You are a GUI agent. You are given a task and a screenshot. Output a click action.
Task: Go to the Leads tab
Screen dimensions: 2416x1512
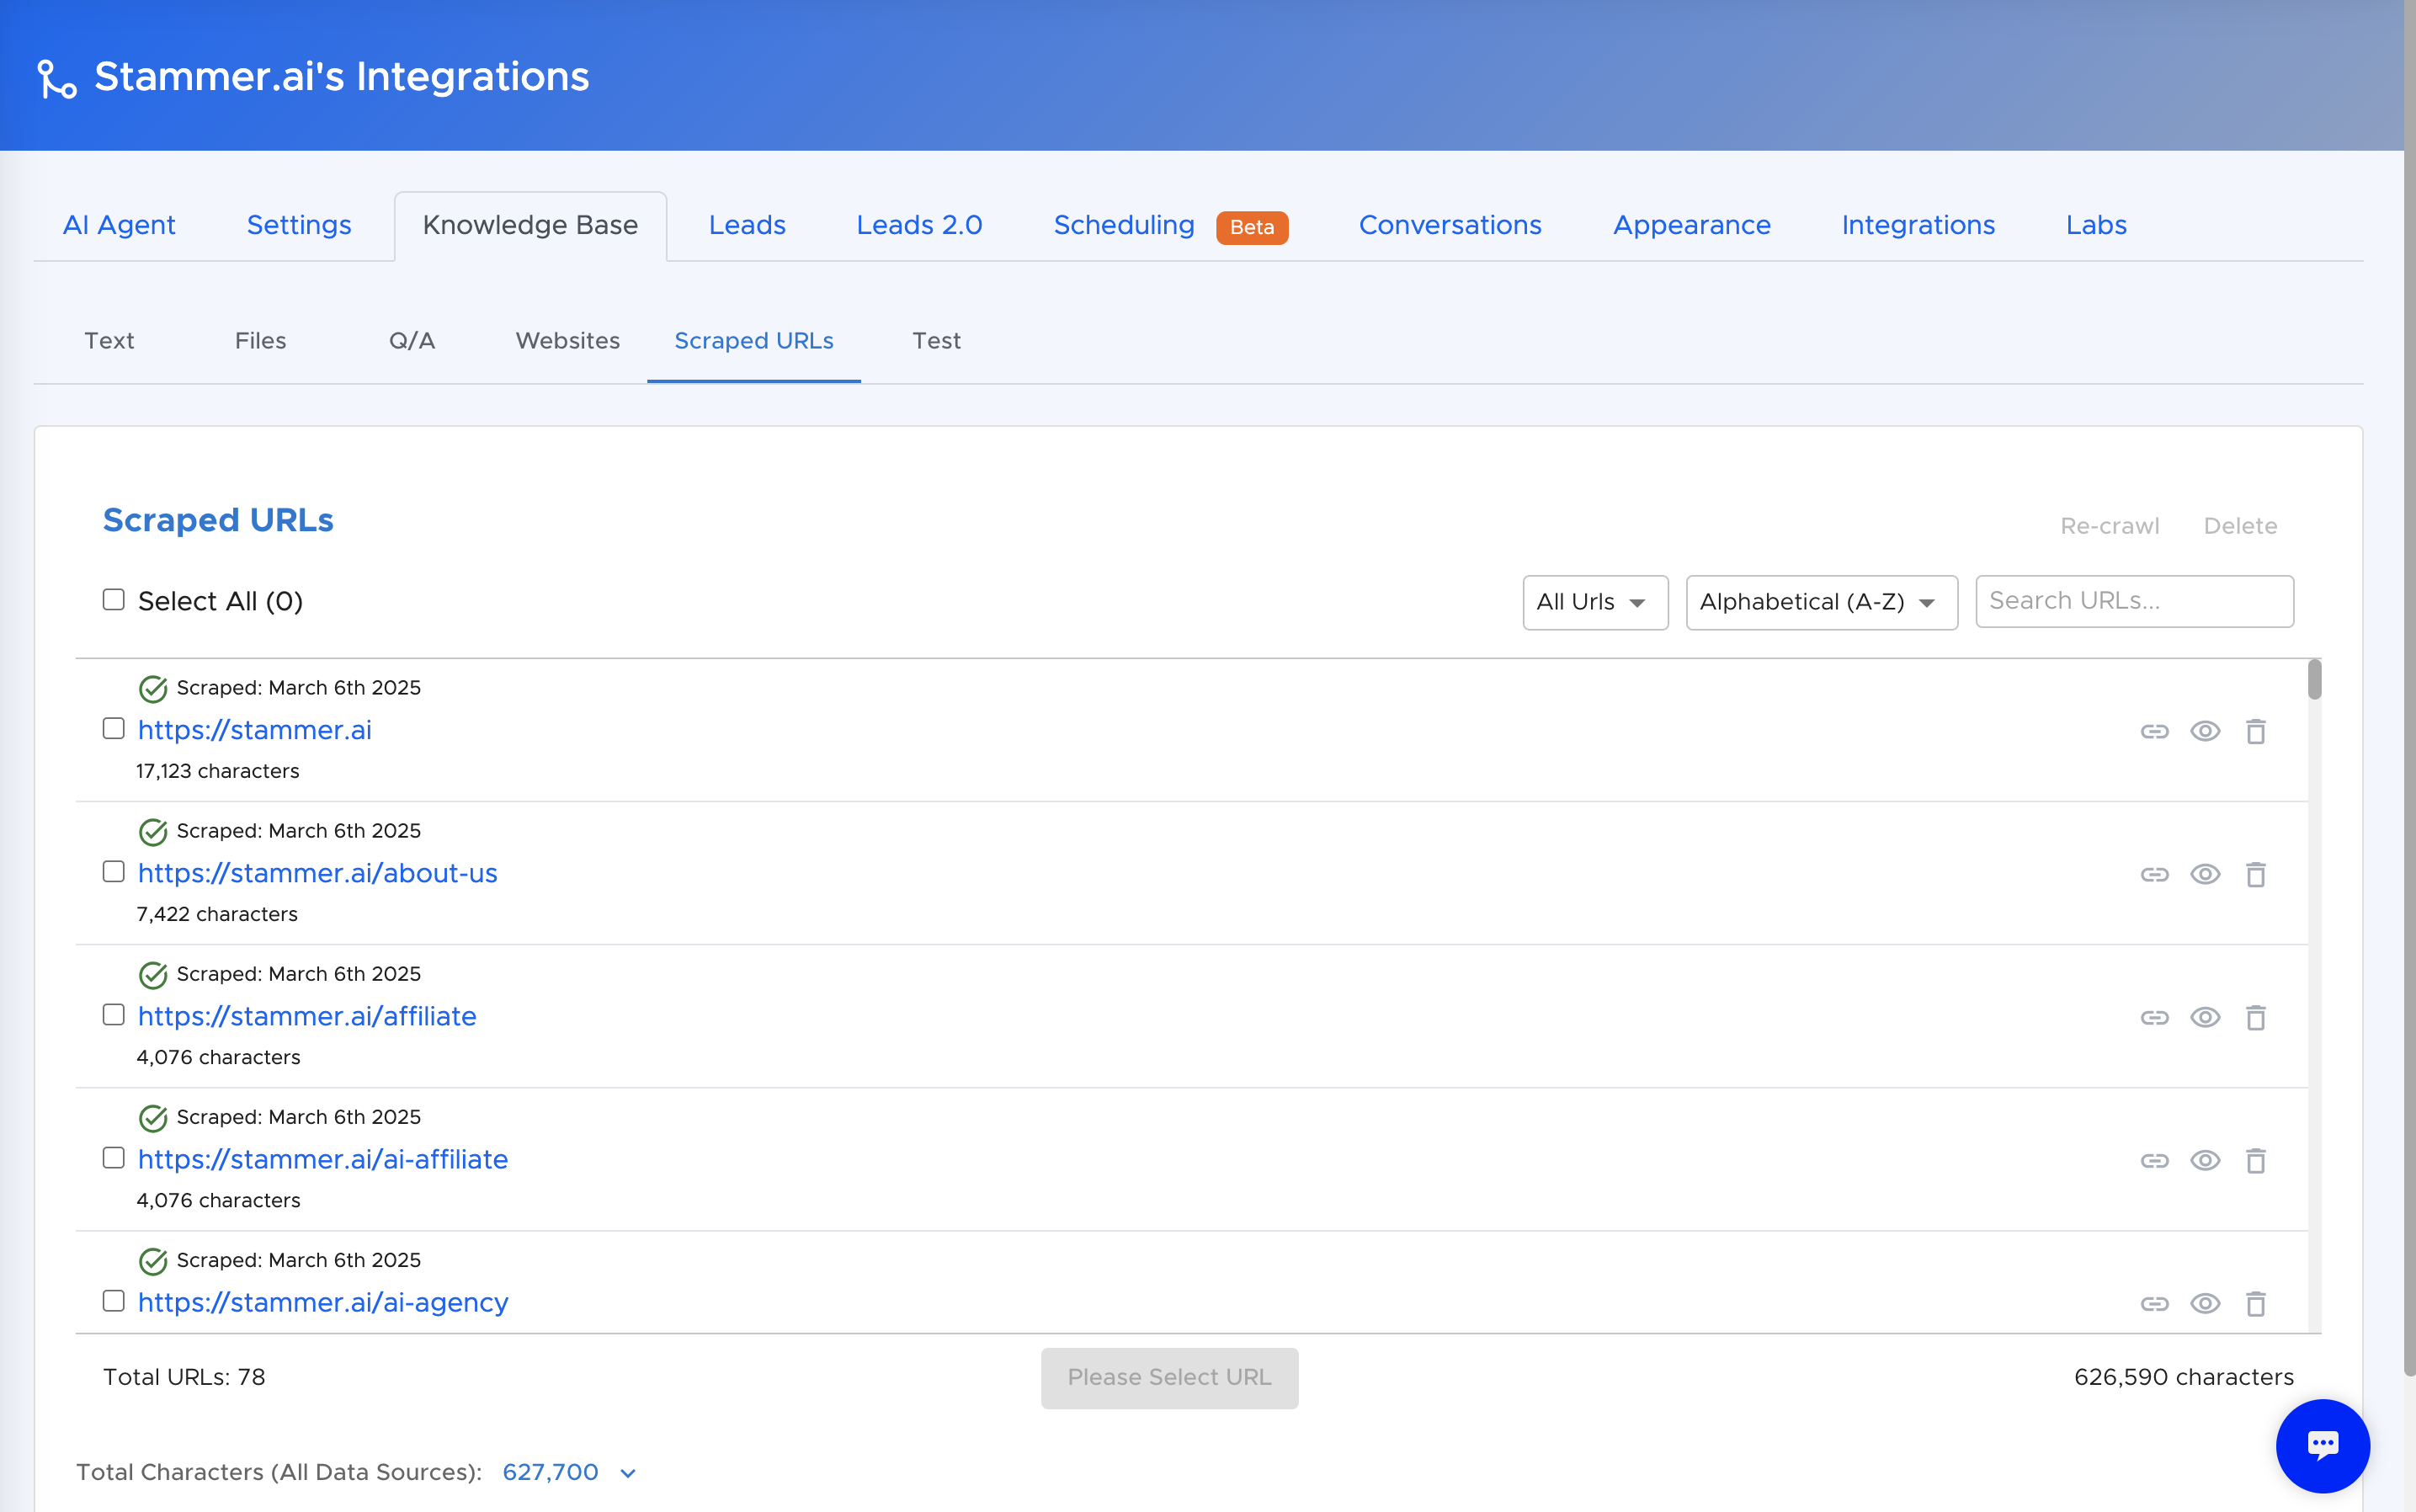747,225
